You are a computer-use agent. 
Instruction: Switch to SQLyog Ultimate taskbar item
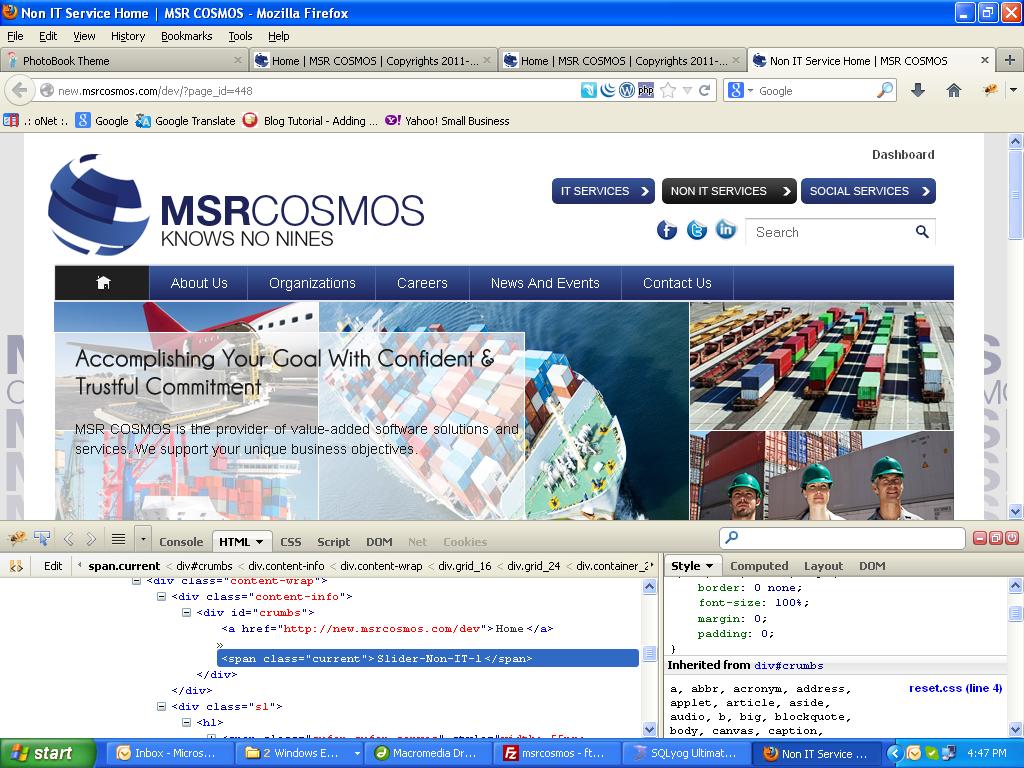[x=685, y=753]
